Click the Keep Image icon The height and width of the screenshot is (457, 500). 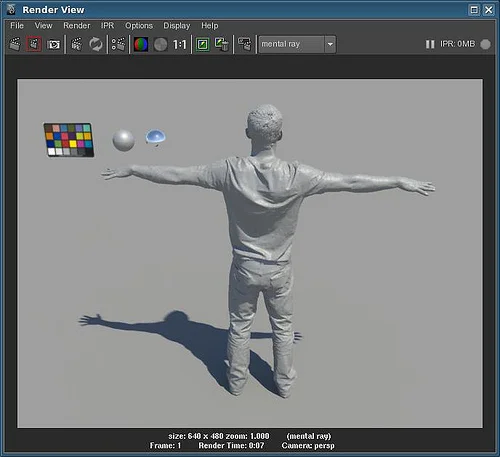point(203,44)
